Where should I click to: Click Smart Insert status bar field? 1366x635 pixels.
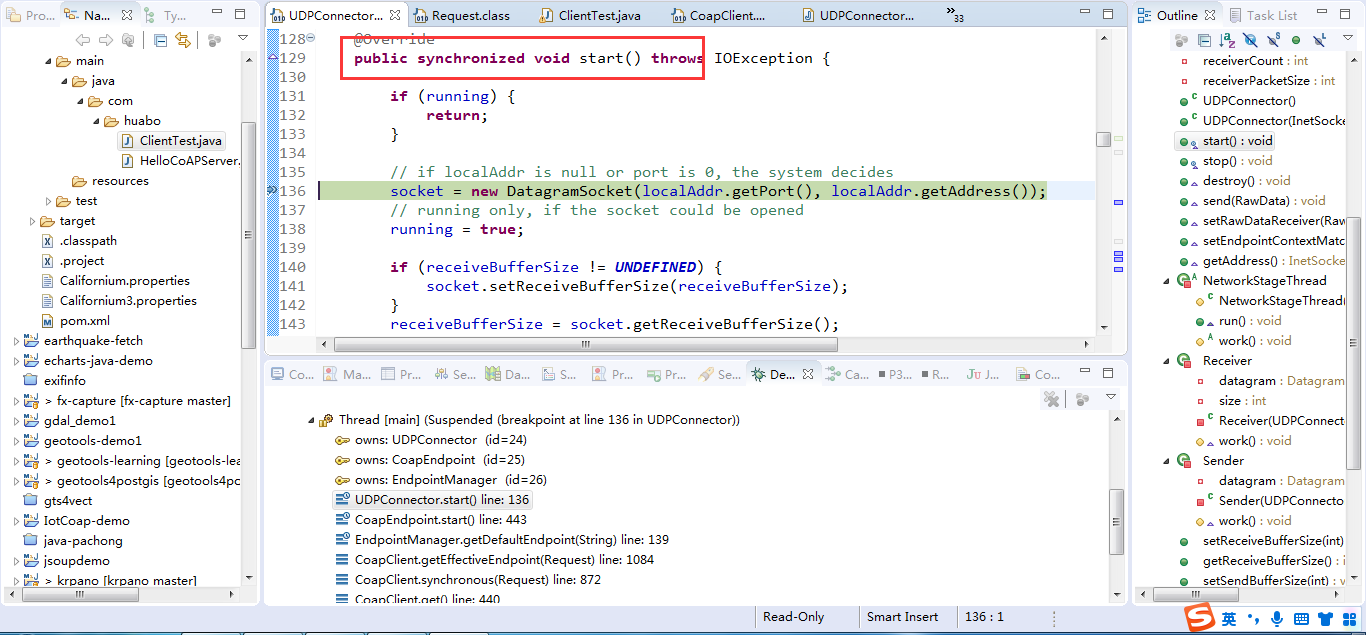(903, 617)
